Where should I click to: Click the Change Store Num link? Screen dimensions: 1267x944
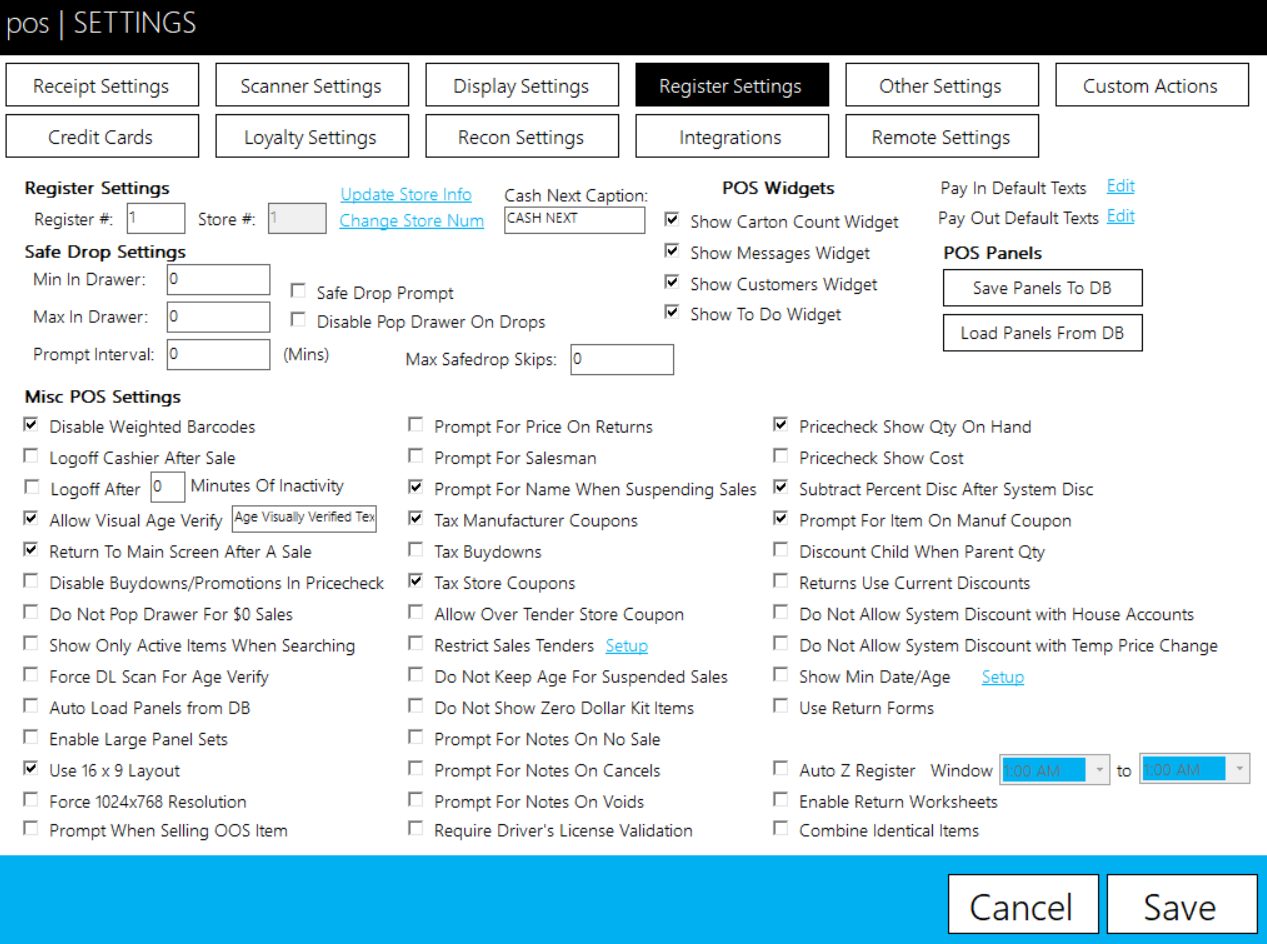(x=412, y=221)
